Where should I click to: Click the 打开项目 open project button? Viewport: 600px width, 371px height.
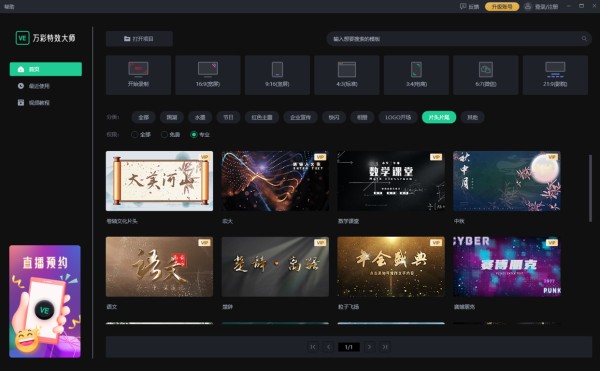point(139,39)
